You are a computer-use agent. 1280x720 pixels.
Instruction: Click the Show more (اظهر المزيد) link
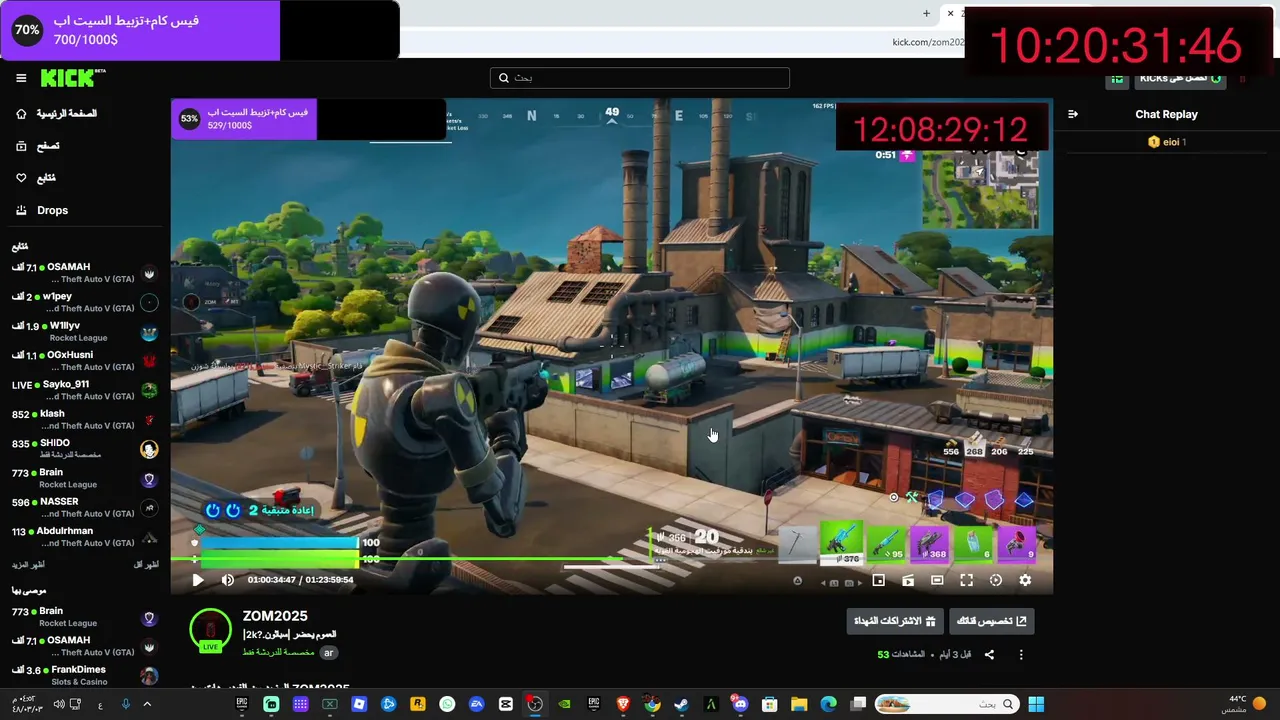29,565
